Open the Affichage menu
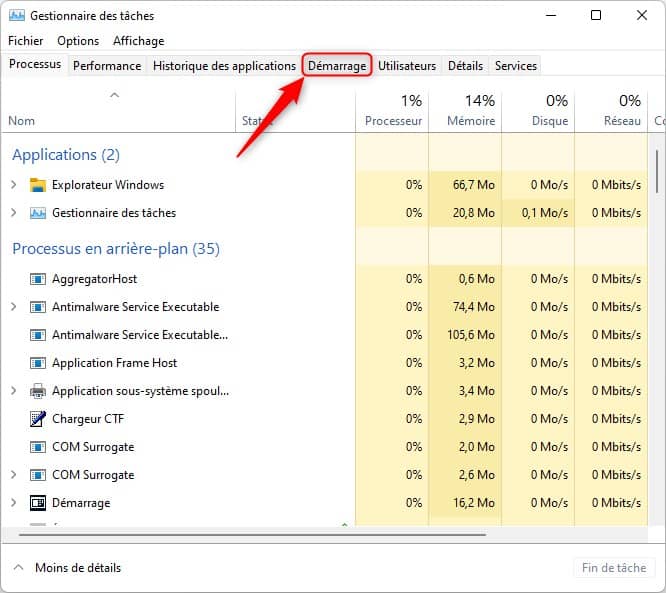The width and height of the screenshot is (666, 593). click(138, 41)
